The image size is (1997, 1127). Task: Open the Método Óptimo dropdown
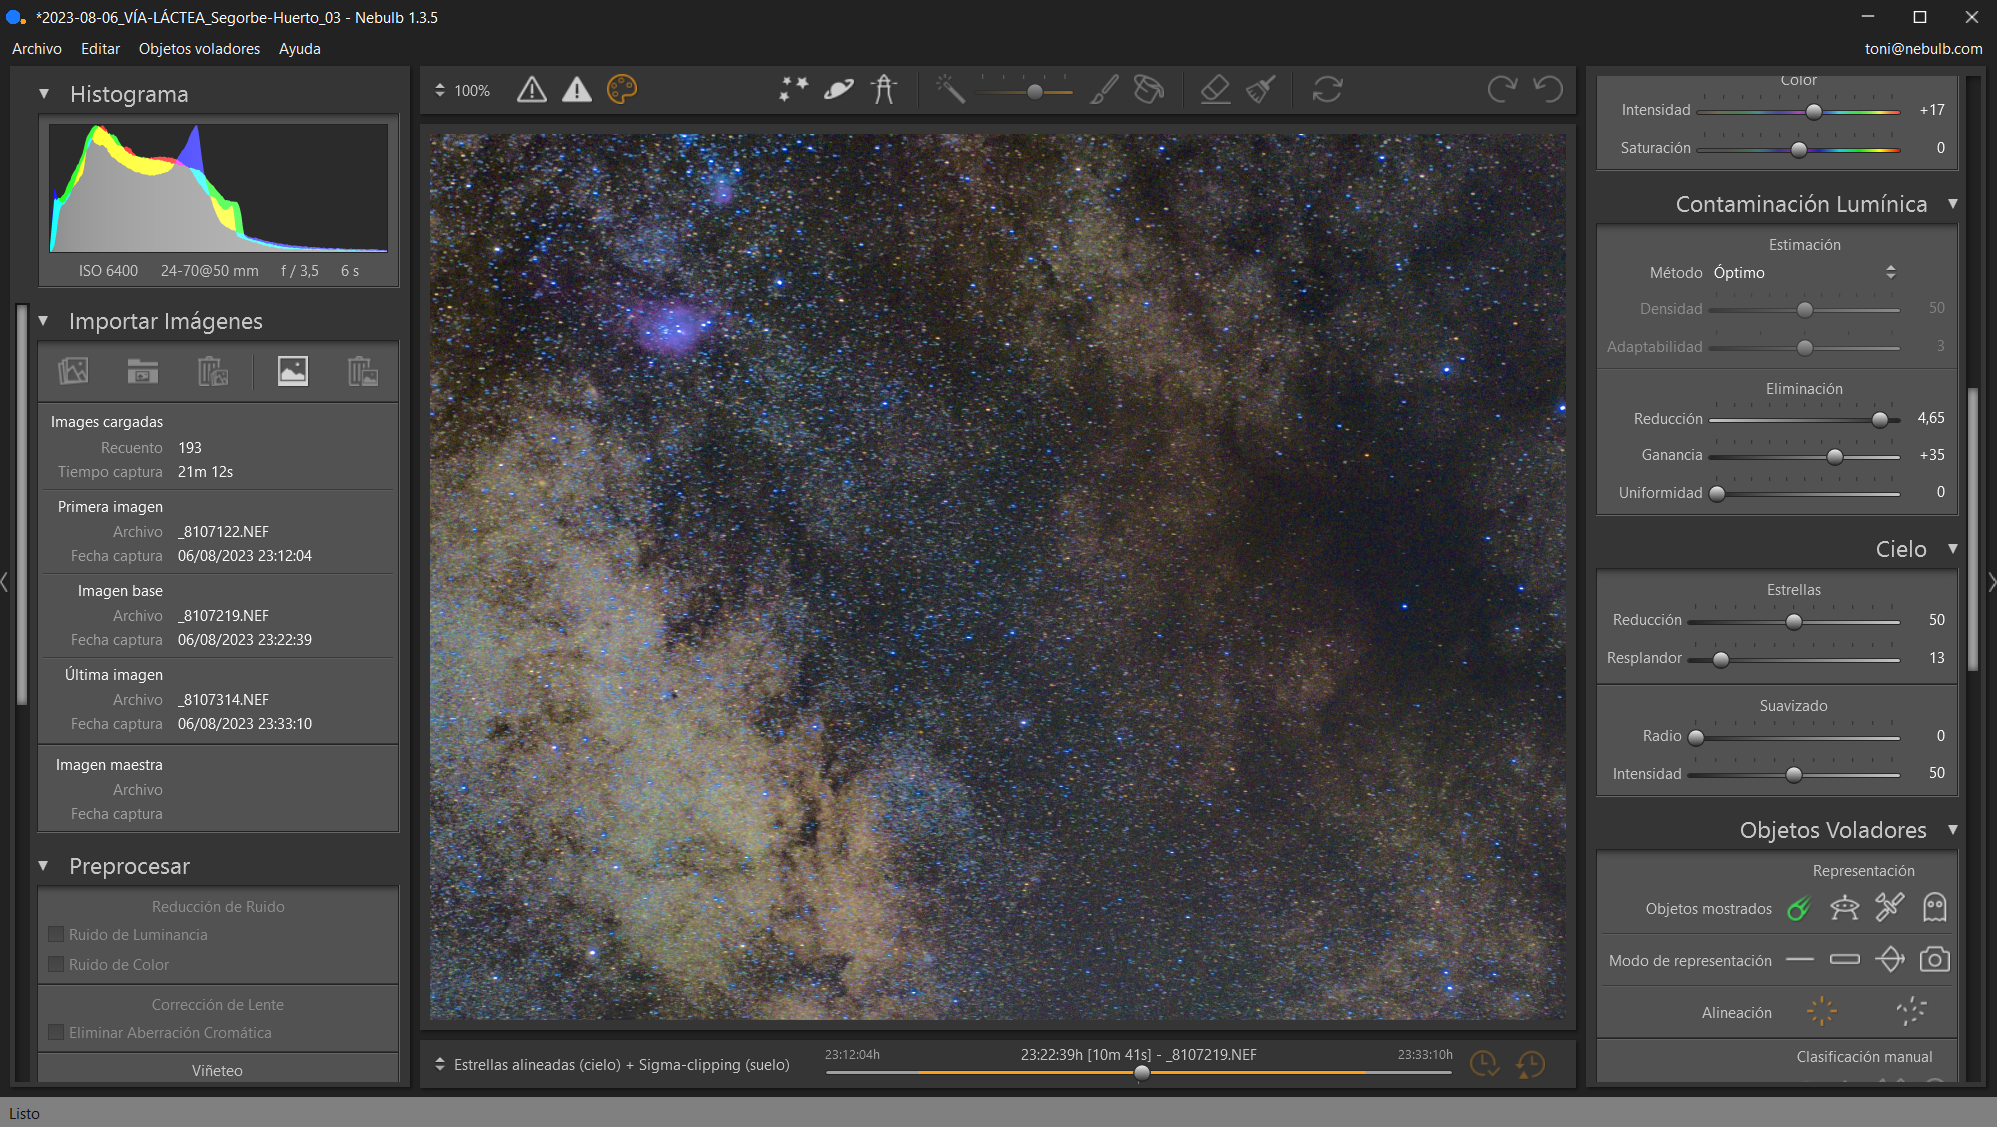click(1804, 272)
